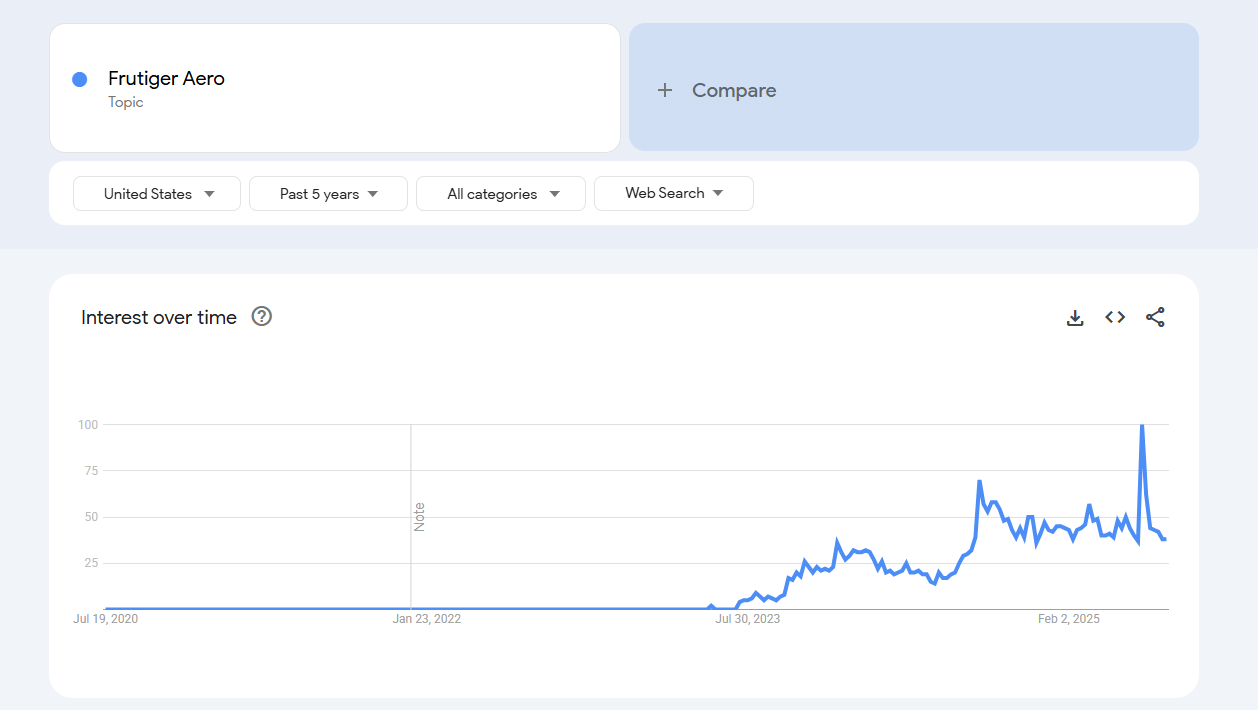
Task: Click the Topic label under Frutiger Aero
Action: coord(126,102)
